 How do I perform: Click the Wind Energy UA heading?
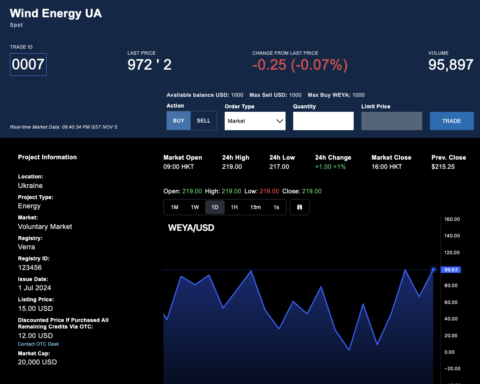click(x=56, y=13)
